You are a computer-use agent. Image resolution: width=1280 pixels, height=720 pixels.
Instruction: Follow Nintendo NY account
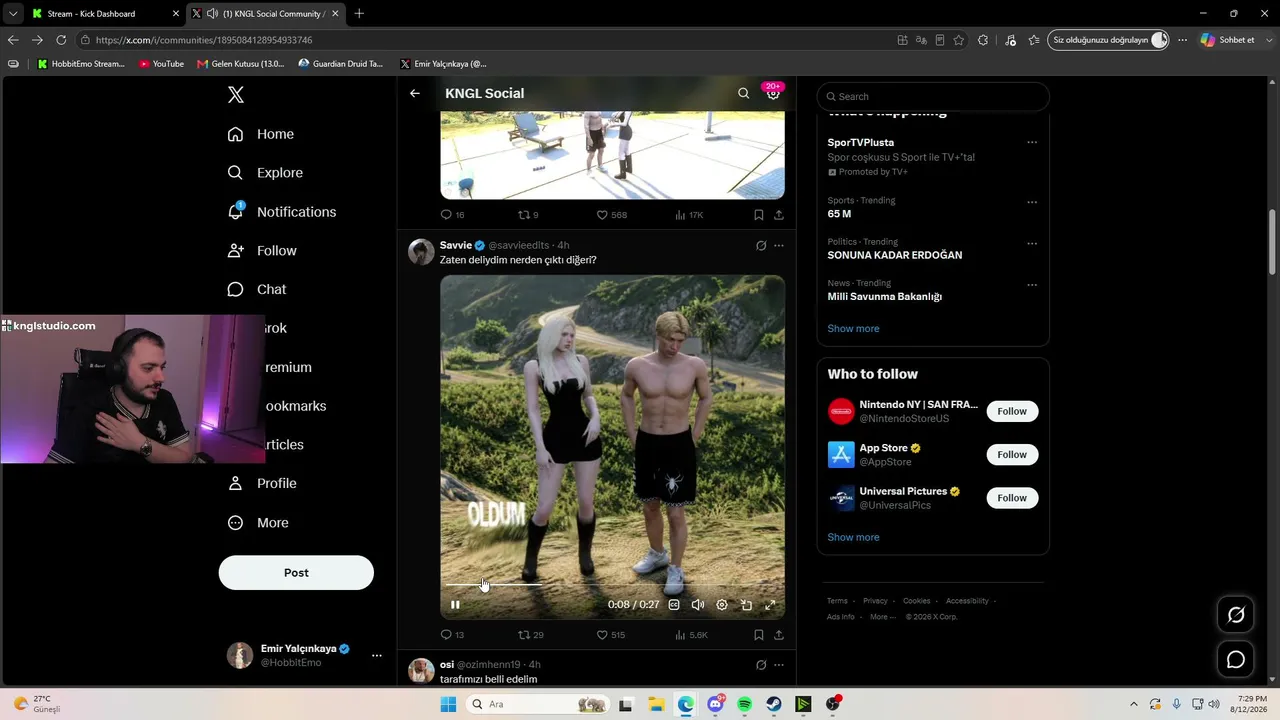[1012, 411]
